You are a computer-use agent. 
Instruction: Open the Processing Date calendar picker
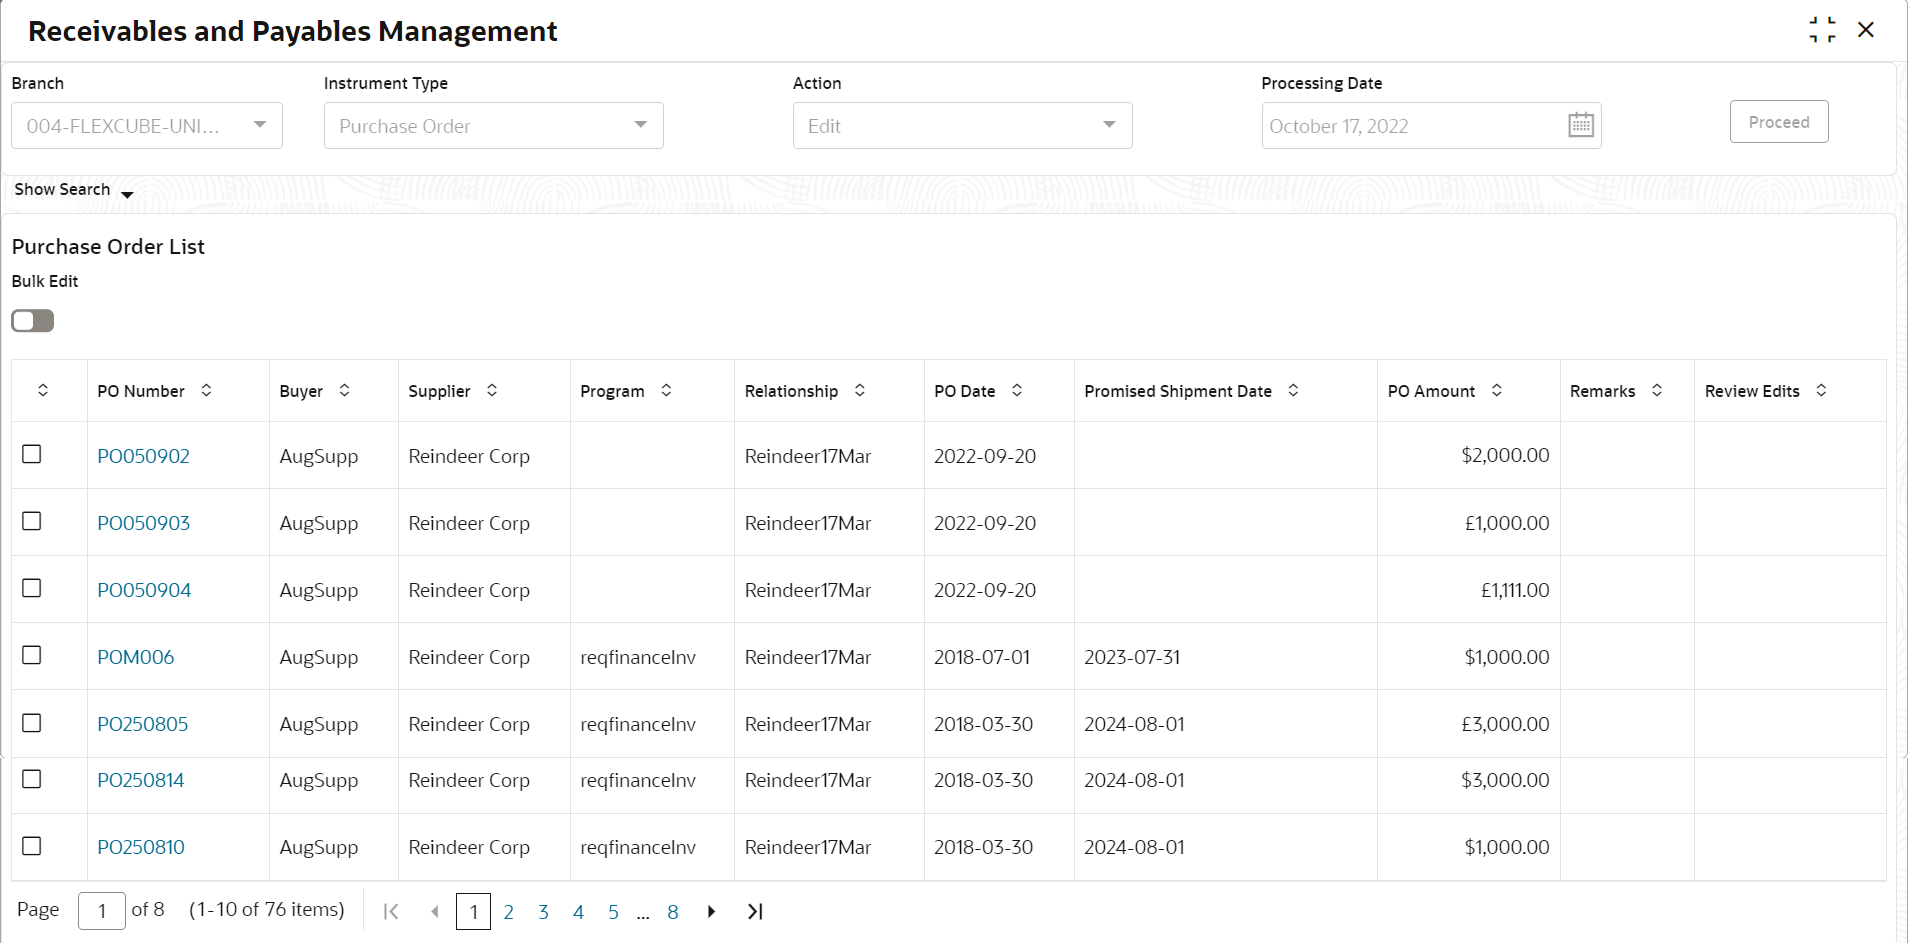coord(1581,125)
